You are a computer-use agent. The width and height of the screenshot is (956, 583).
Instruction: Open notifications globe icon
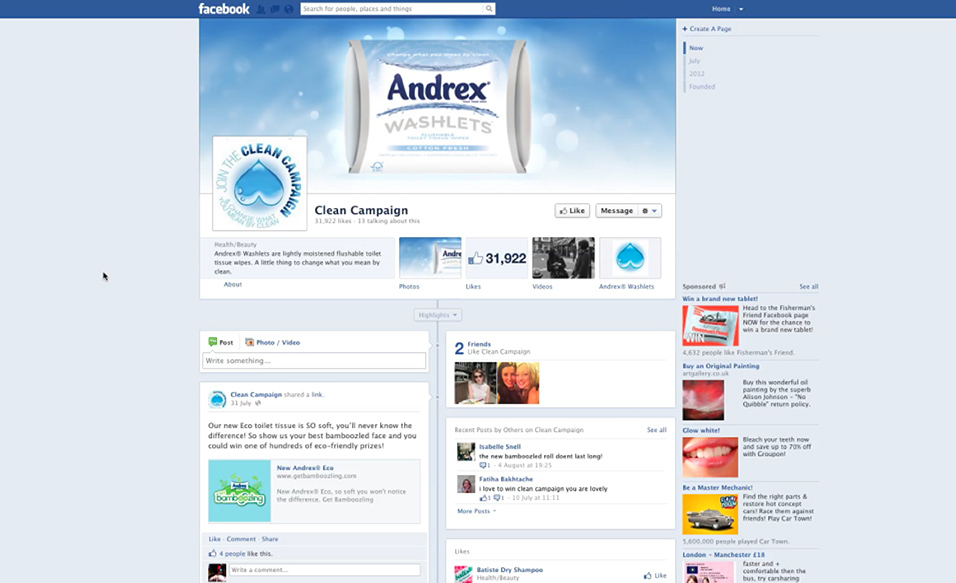pyautogui.click(x=289, y=9)
